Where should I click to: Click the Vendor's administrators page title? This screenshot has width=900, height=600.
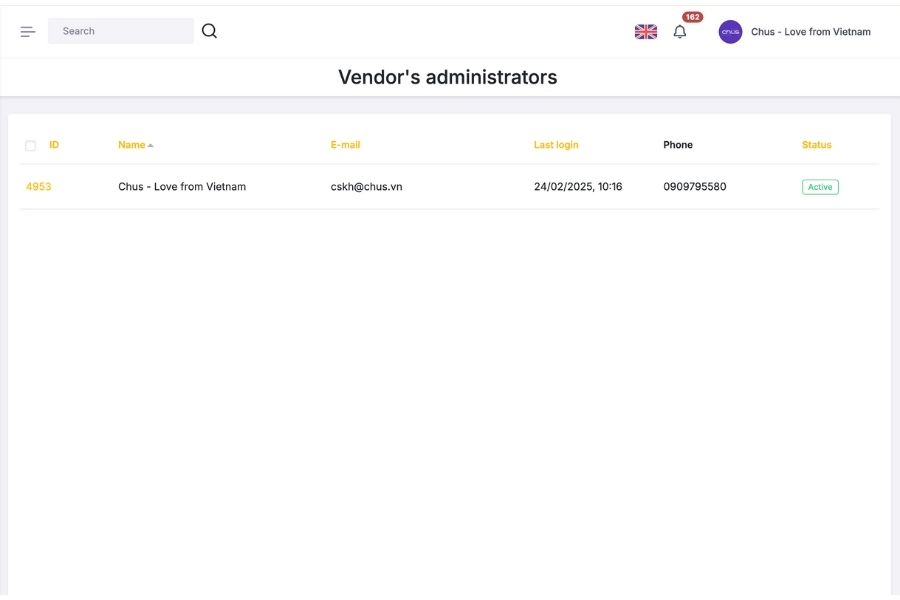click(x=448, y=78)
